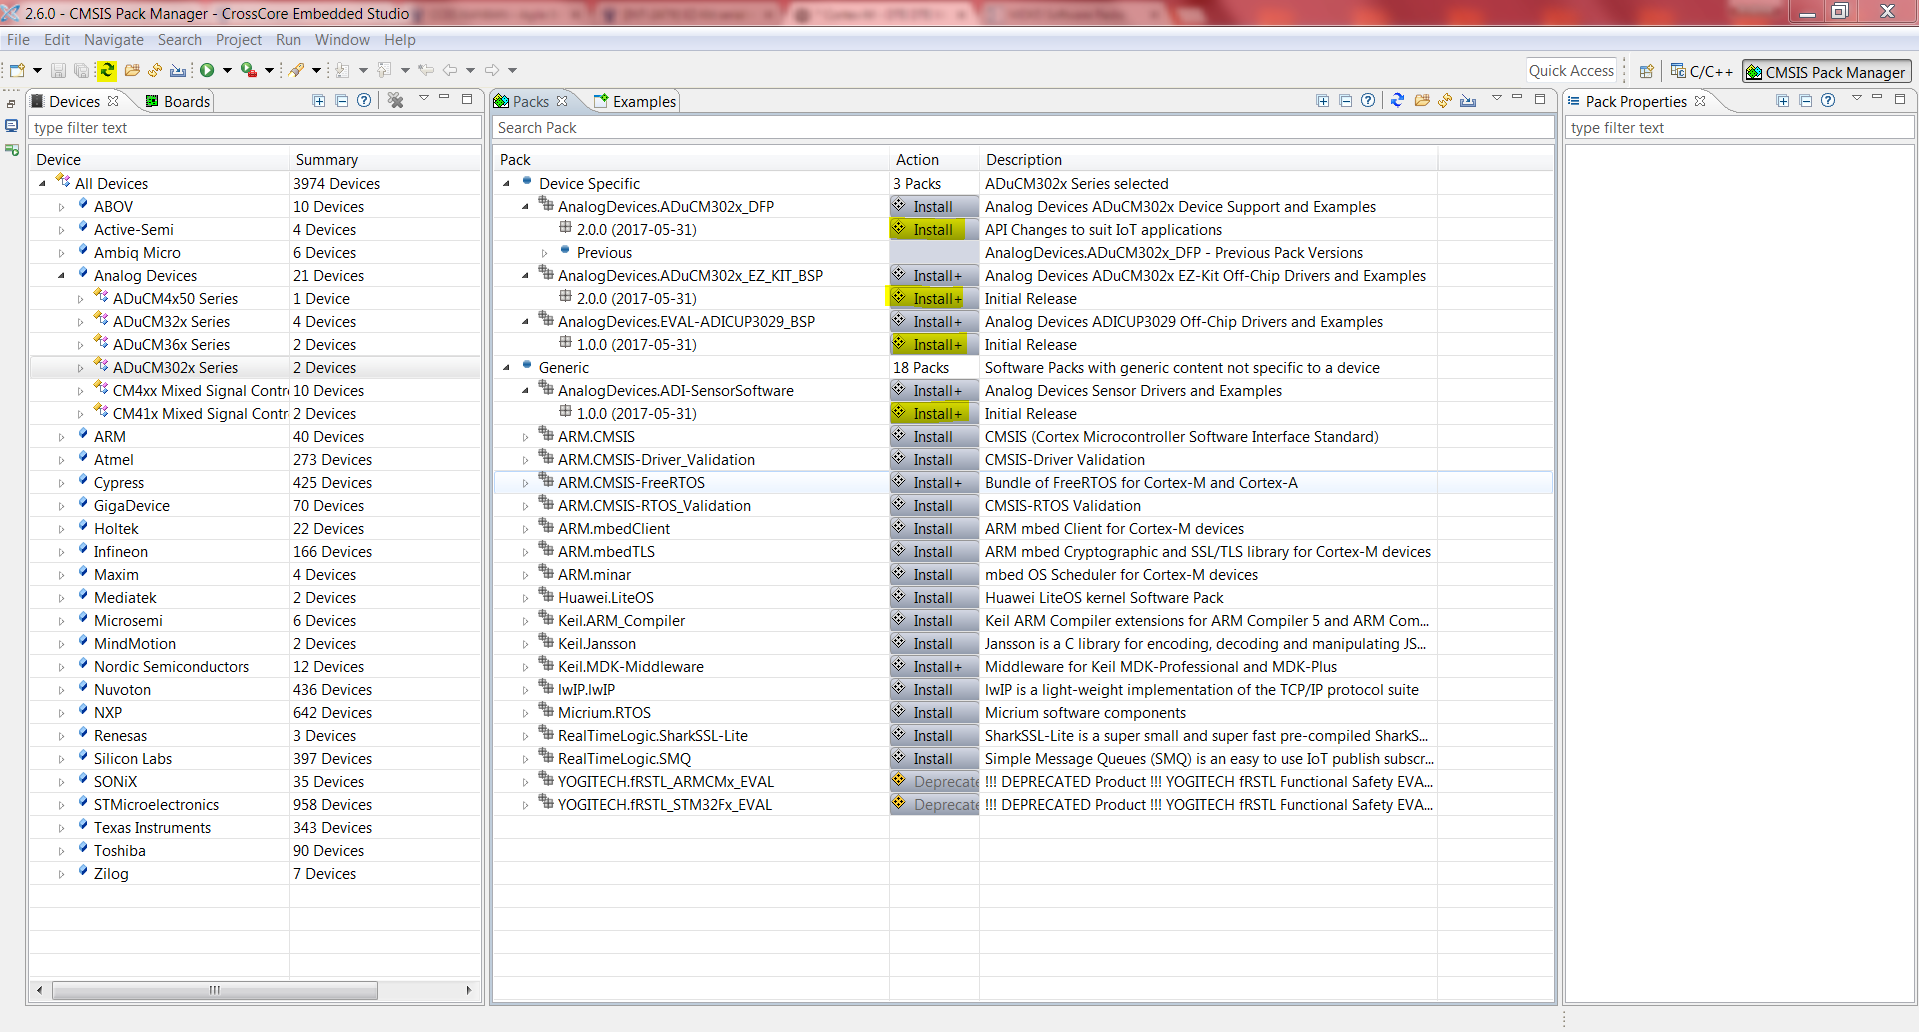Image resolution: width=1919 pixels, height=1032 pixels.
Task: Expand the STMicroelectronics vendor node
Action: point(62,805)
